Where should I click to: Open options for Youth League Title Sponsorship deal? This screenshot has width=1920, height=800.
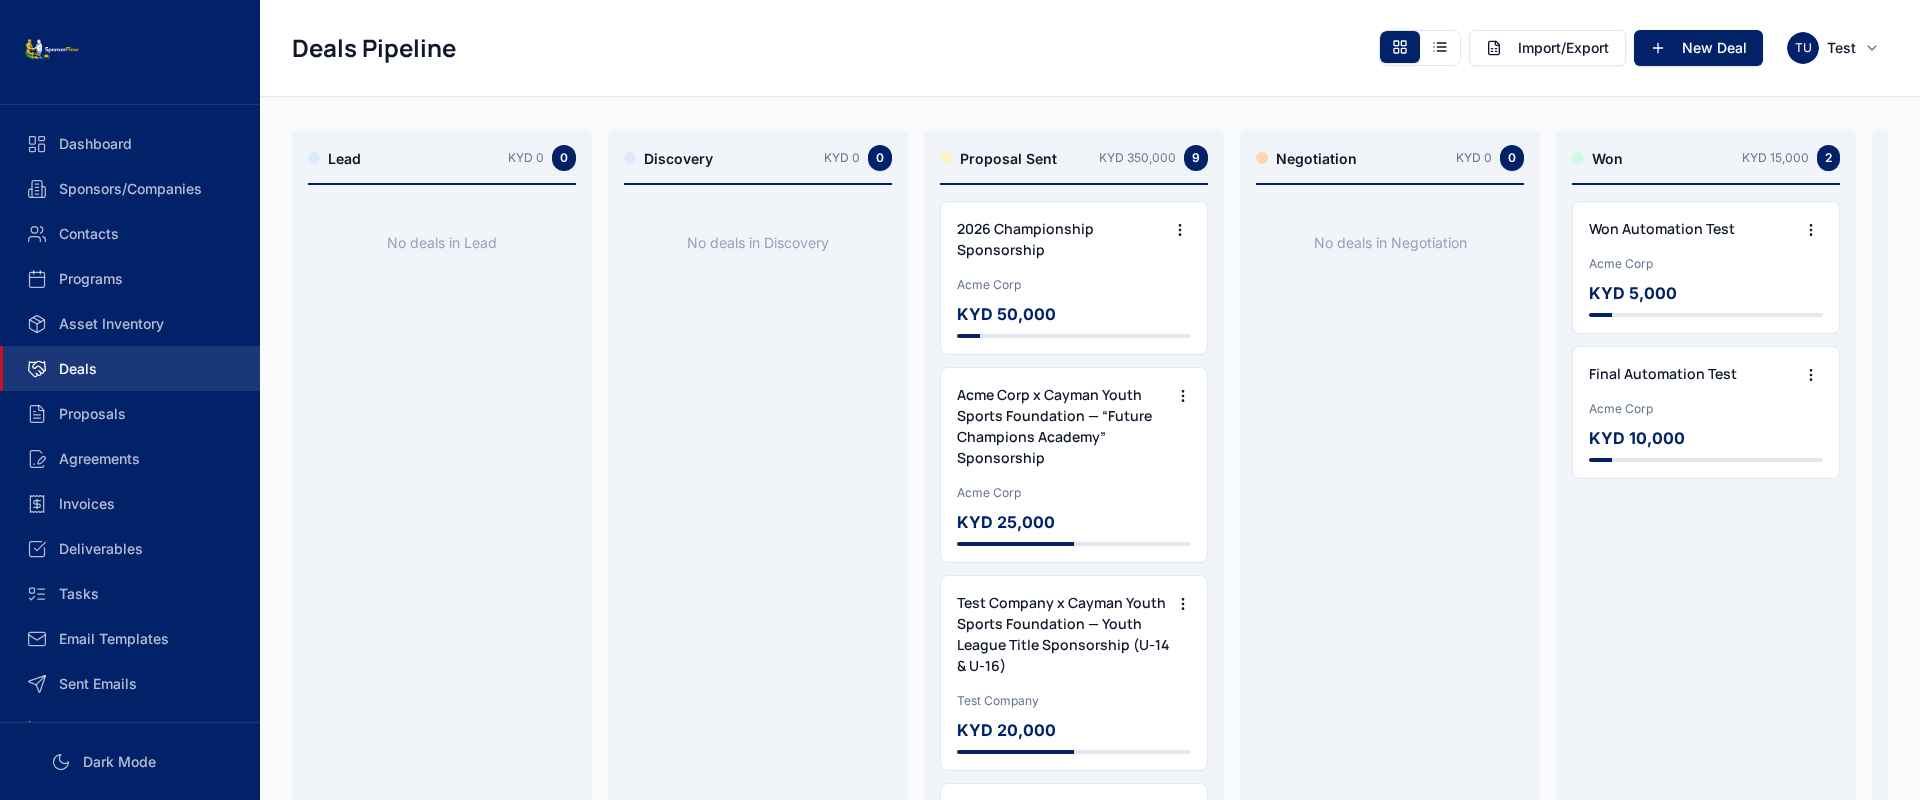[1183, 604]
